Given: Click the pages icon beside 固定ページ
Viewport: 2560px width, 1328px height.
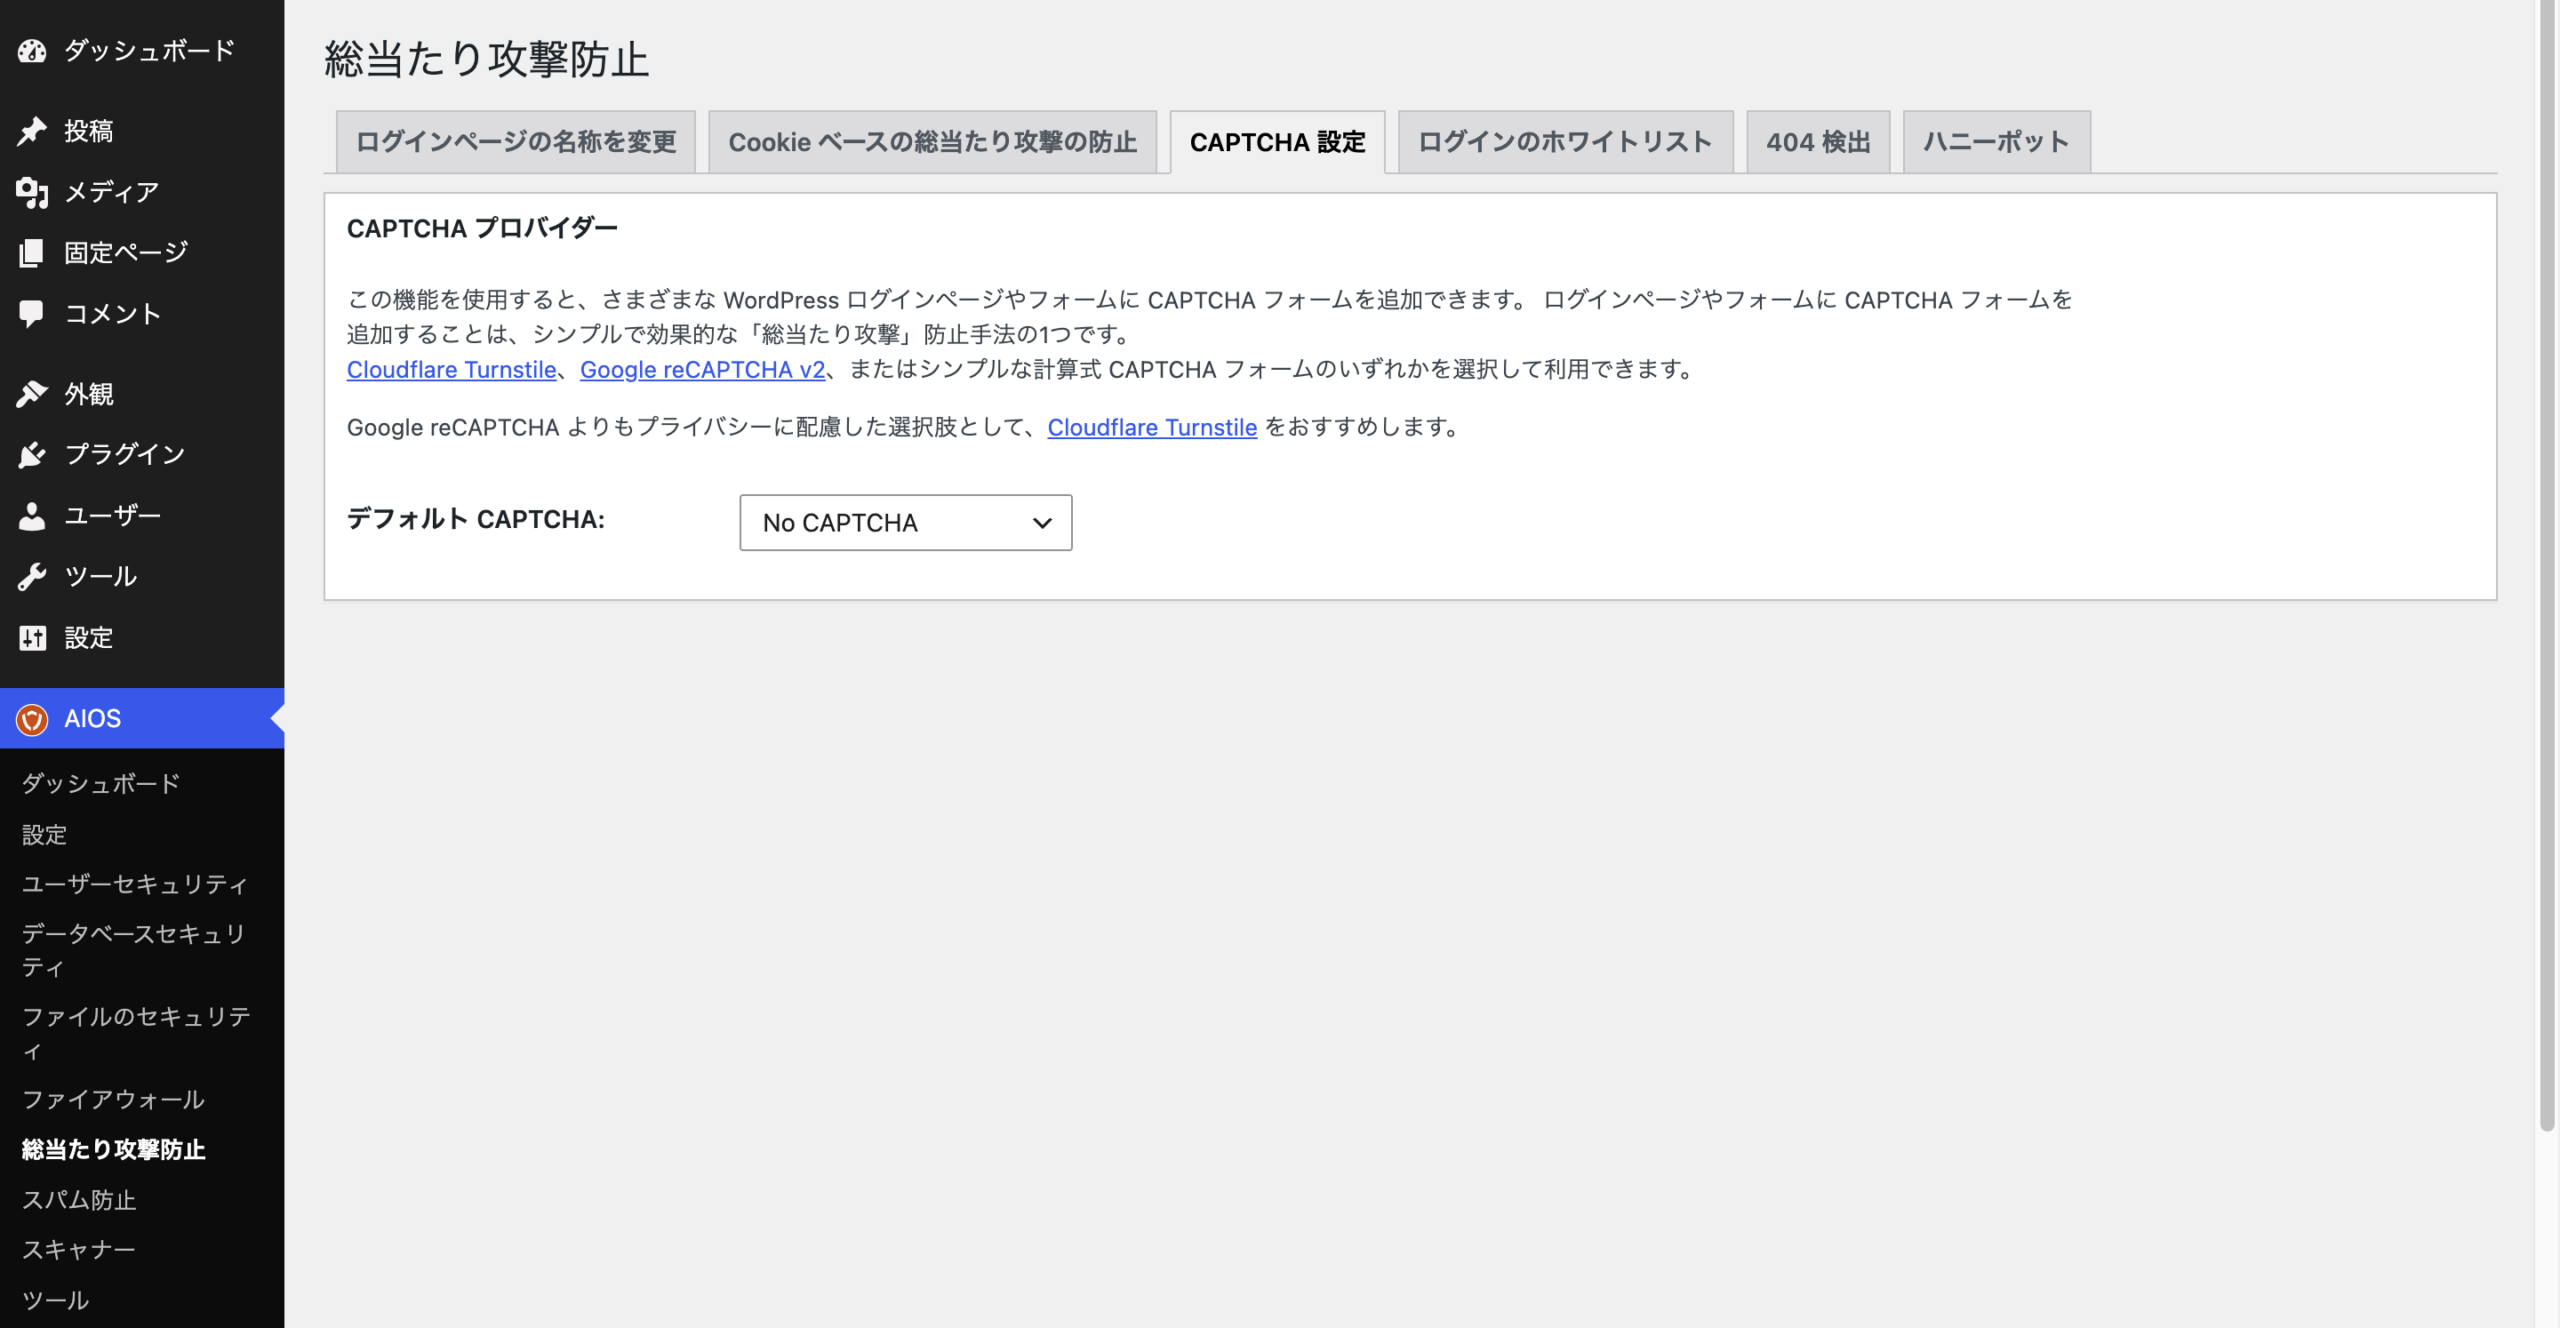Looking at the screenshot, I should click(x=32, y=253).
